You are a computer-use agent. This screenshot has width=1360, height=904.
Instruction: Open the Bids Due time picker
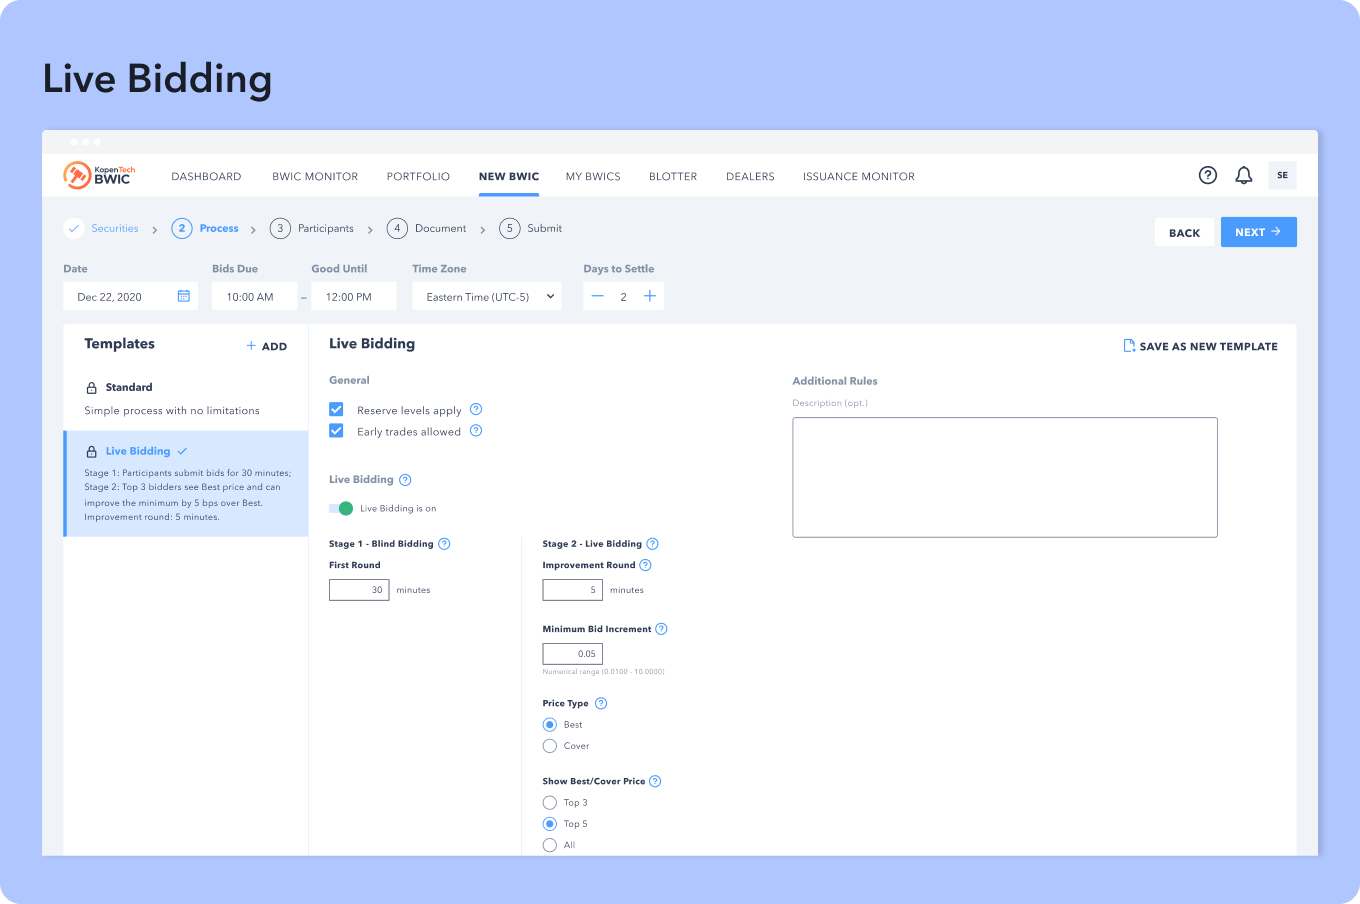click(254, 296)
